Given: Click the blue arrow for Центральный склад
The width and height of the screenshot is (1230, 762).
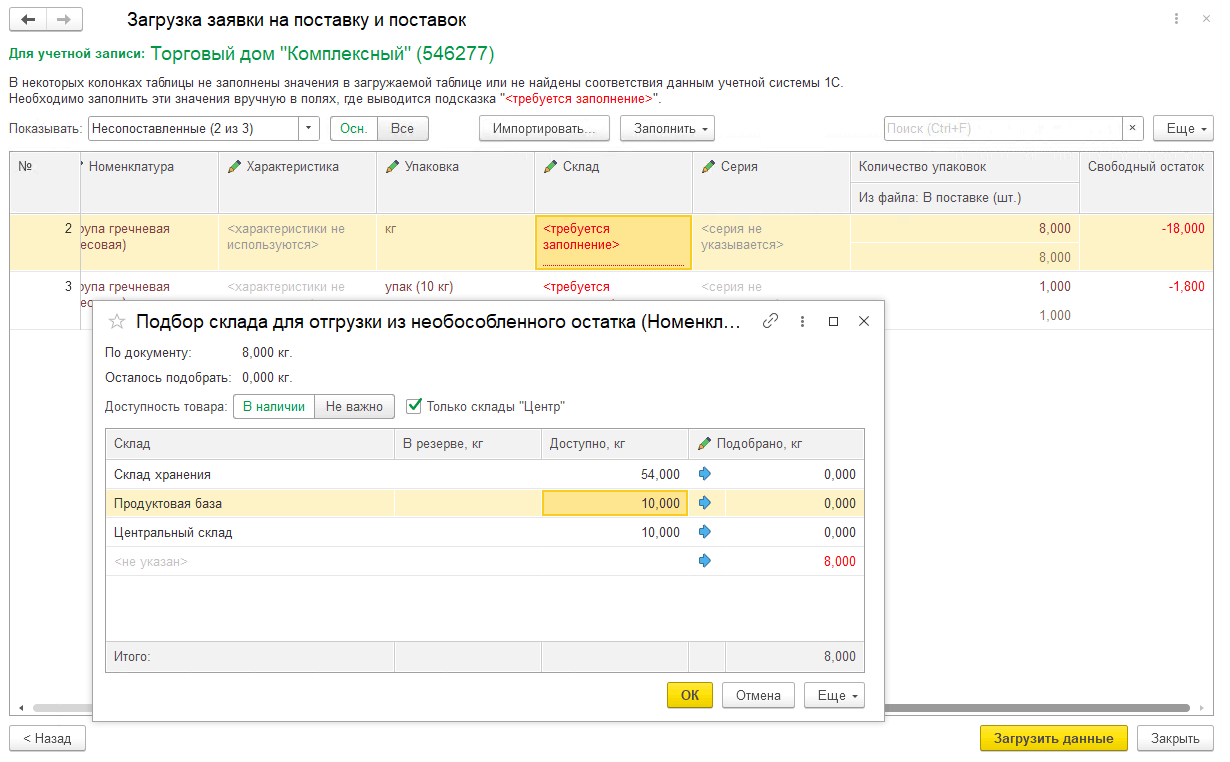Looking at the screenshot, I should click(x=705, y=532).
